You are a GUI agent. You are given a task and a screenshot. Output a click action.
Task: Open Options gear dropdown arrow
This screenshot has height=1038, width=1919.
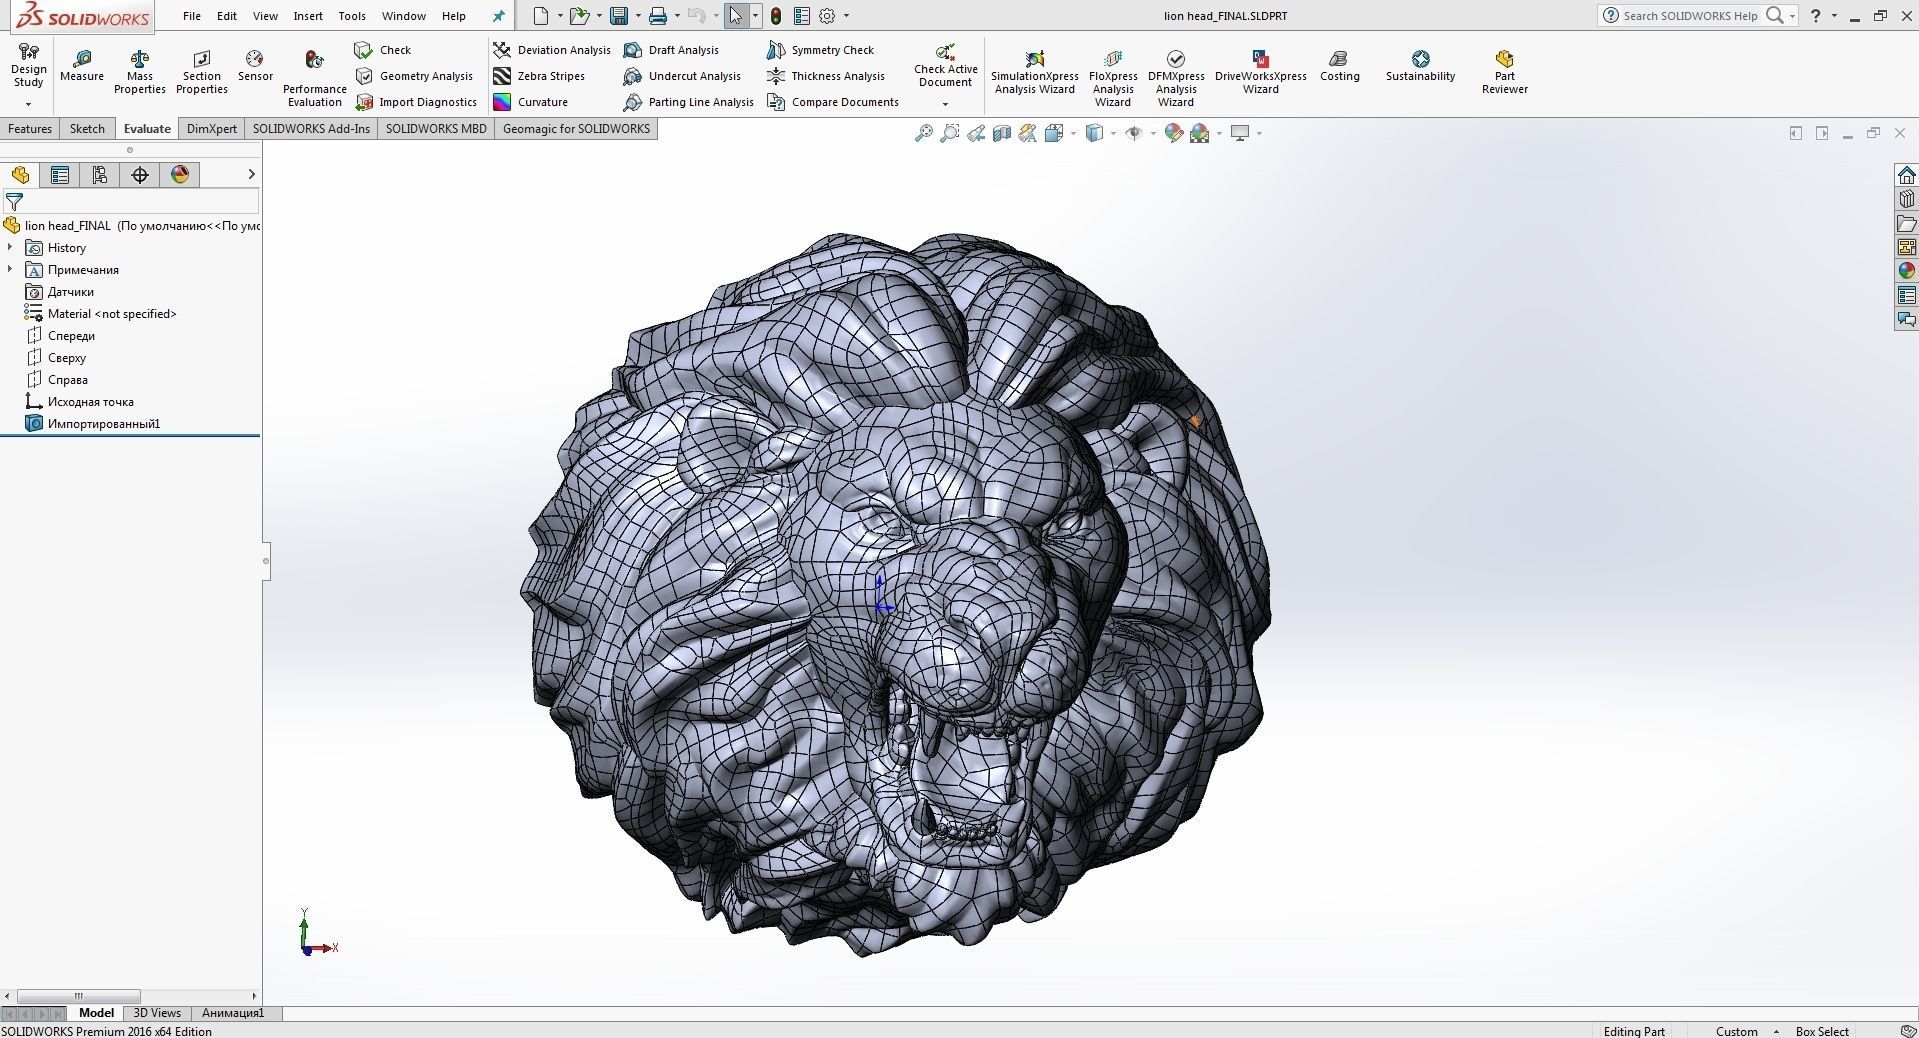[846, 16]
